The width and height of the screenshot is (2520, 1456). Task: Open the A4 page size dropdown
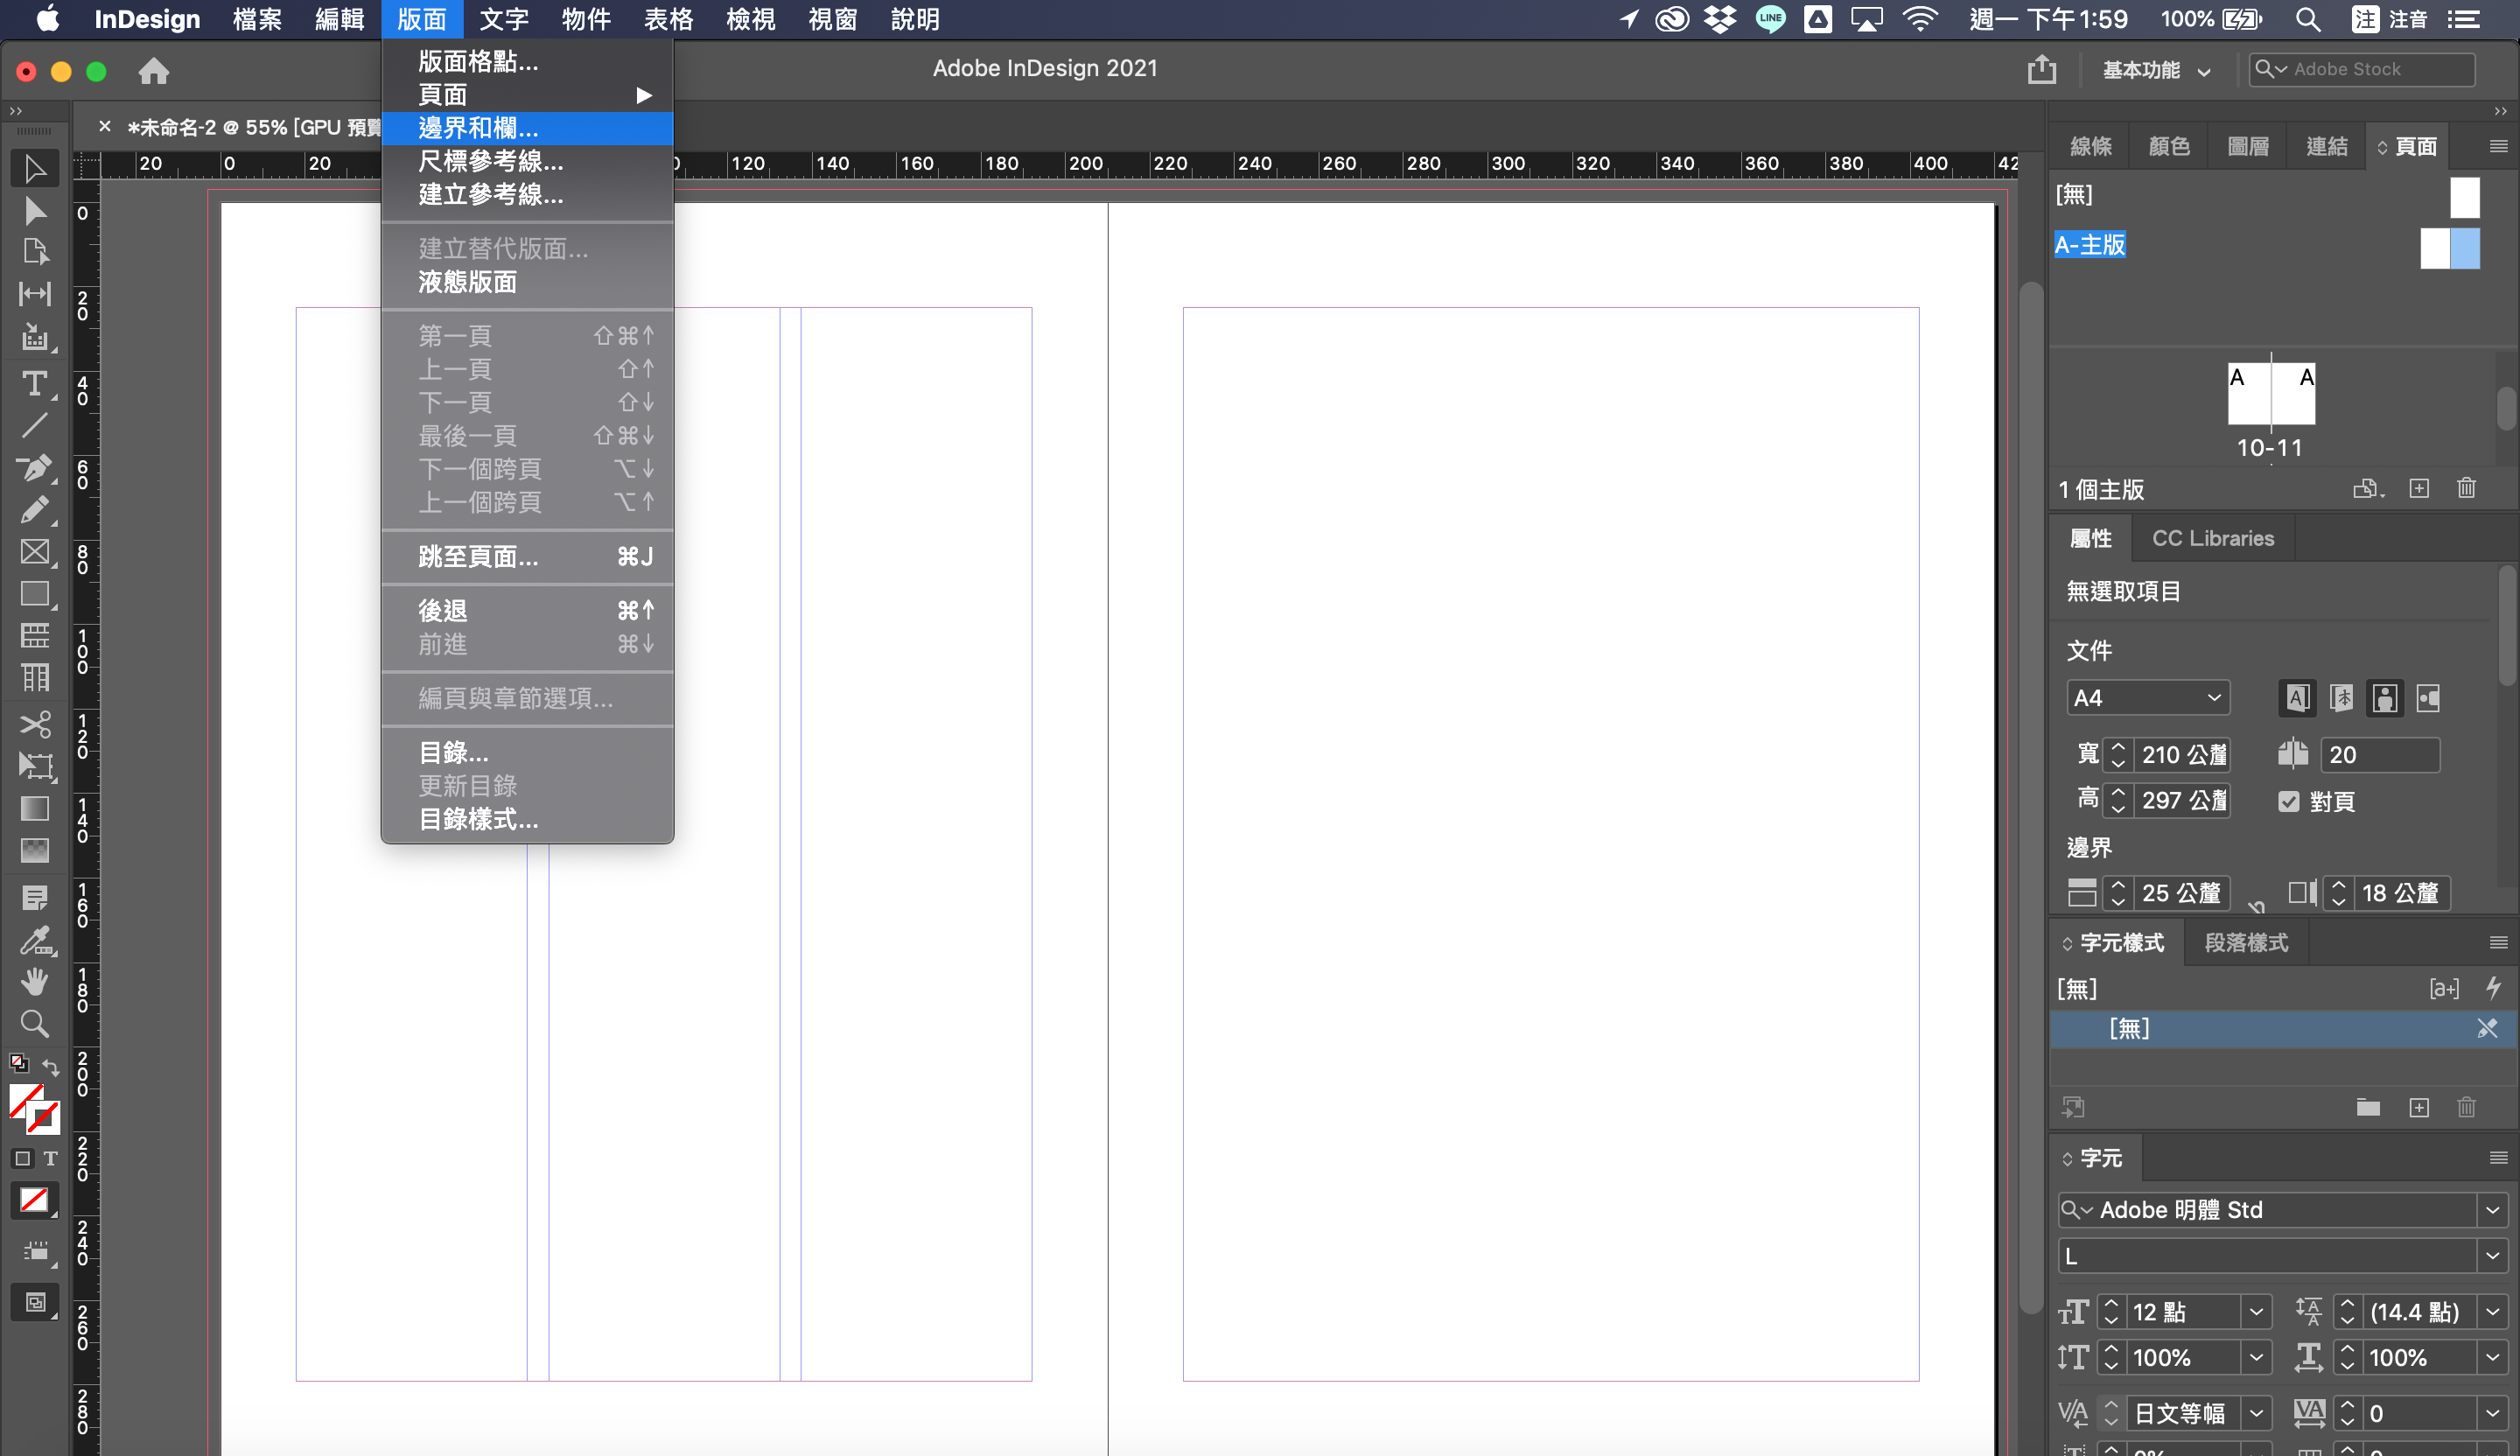click(2147, 697)
